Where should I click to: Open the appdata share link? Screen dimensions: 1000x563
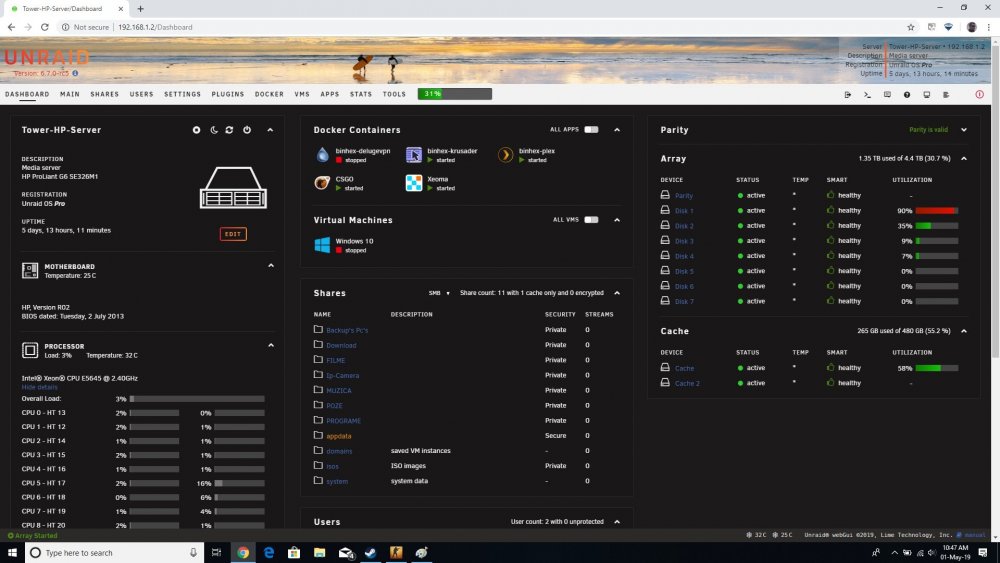coord(339,436)
